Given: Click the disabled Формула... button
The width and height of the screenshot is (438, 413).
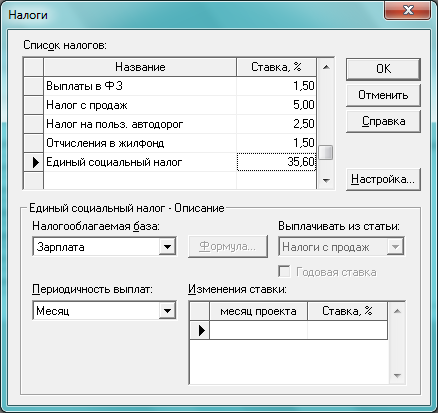Looking at the screenshot, I should pos(228,247).
